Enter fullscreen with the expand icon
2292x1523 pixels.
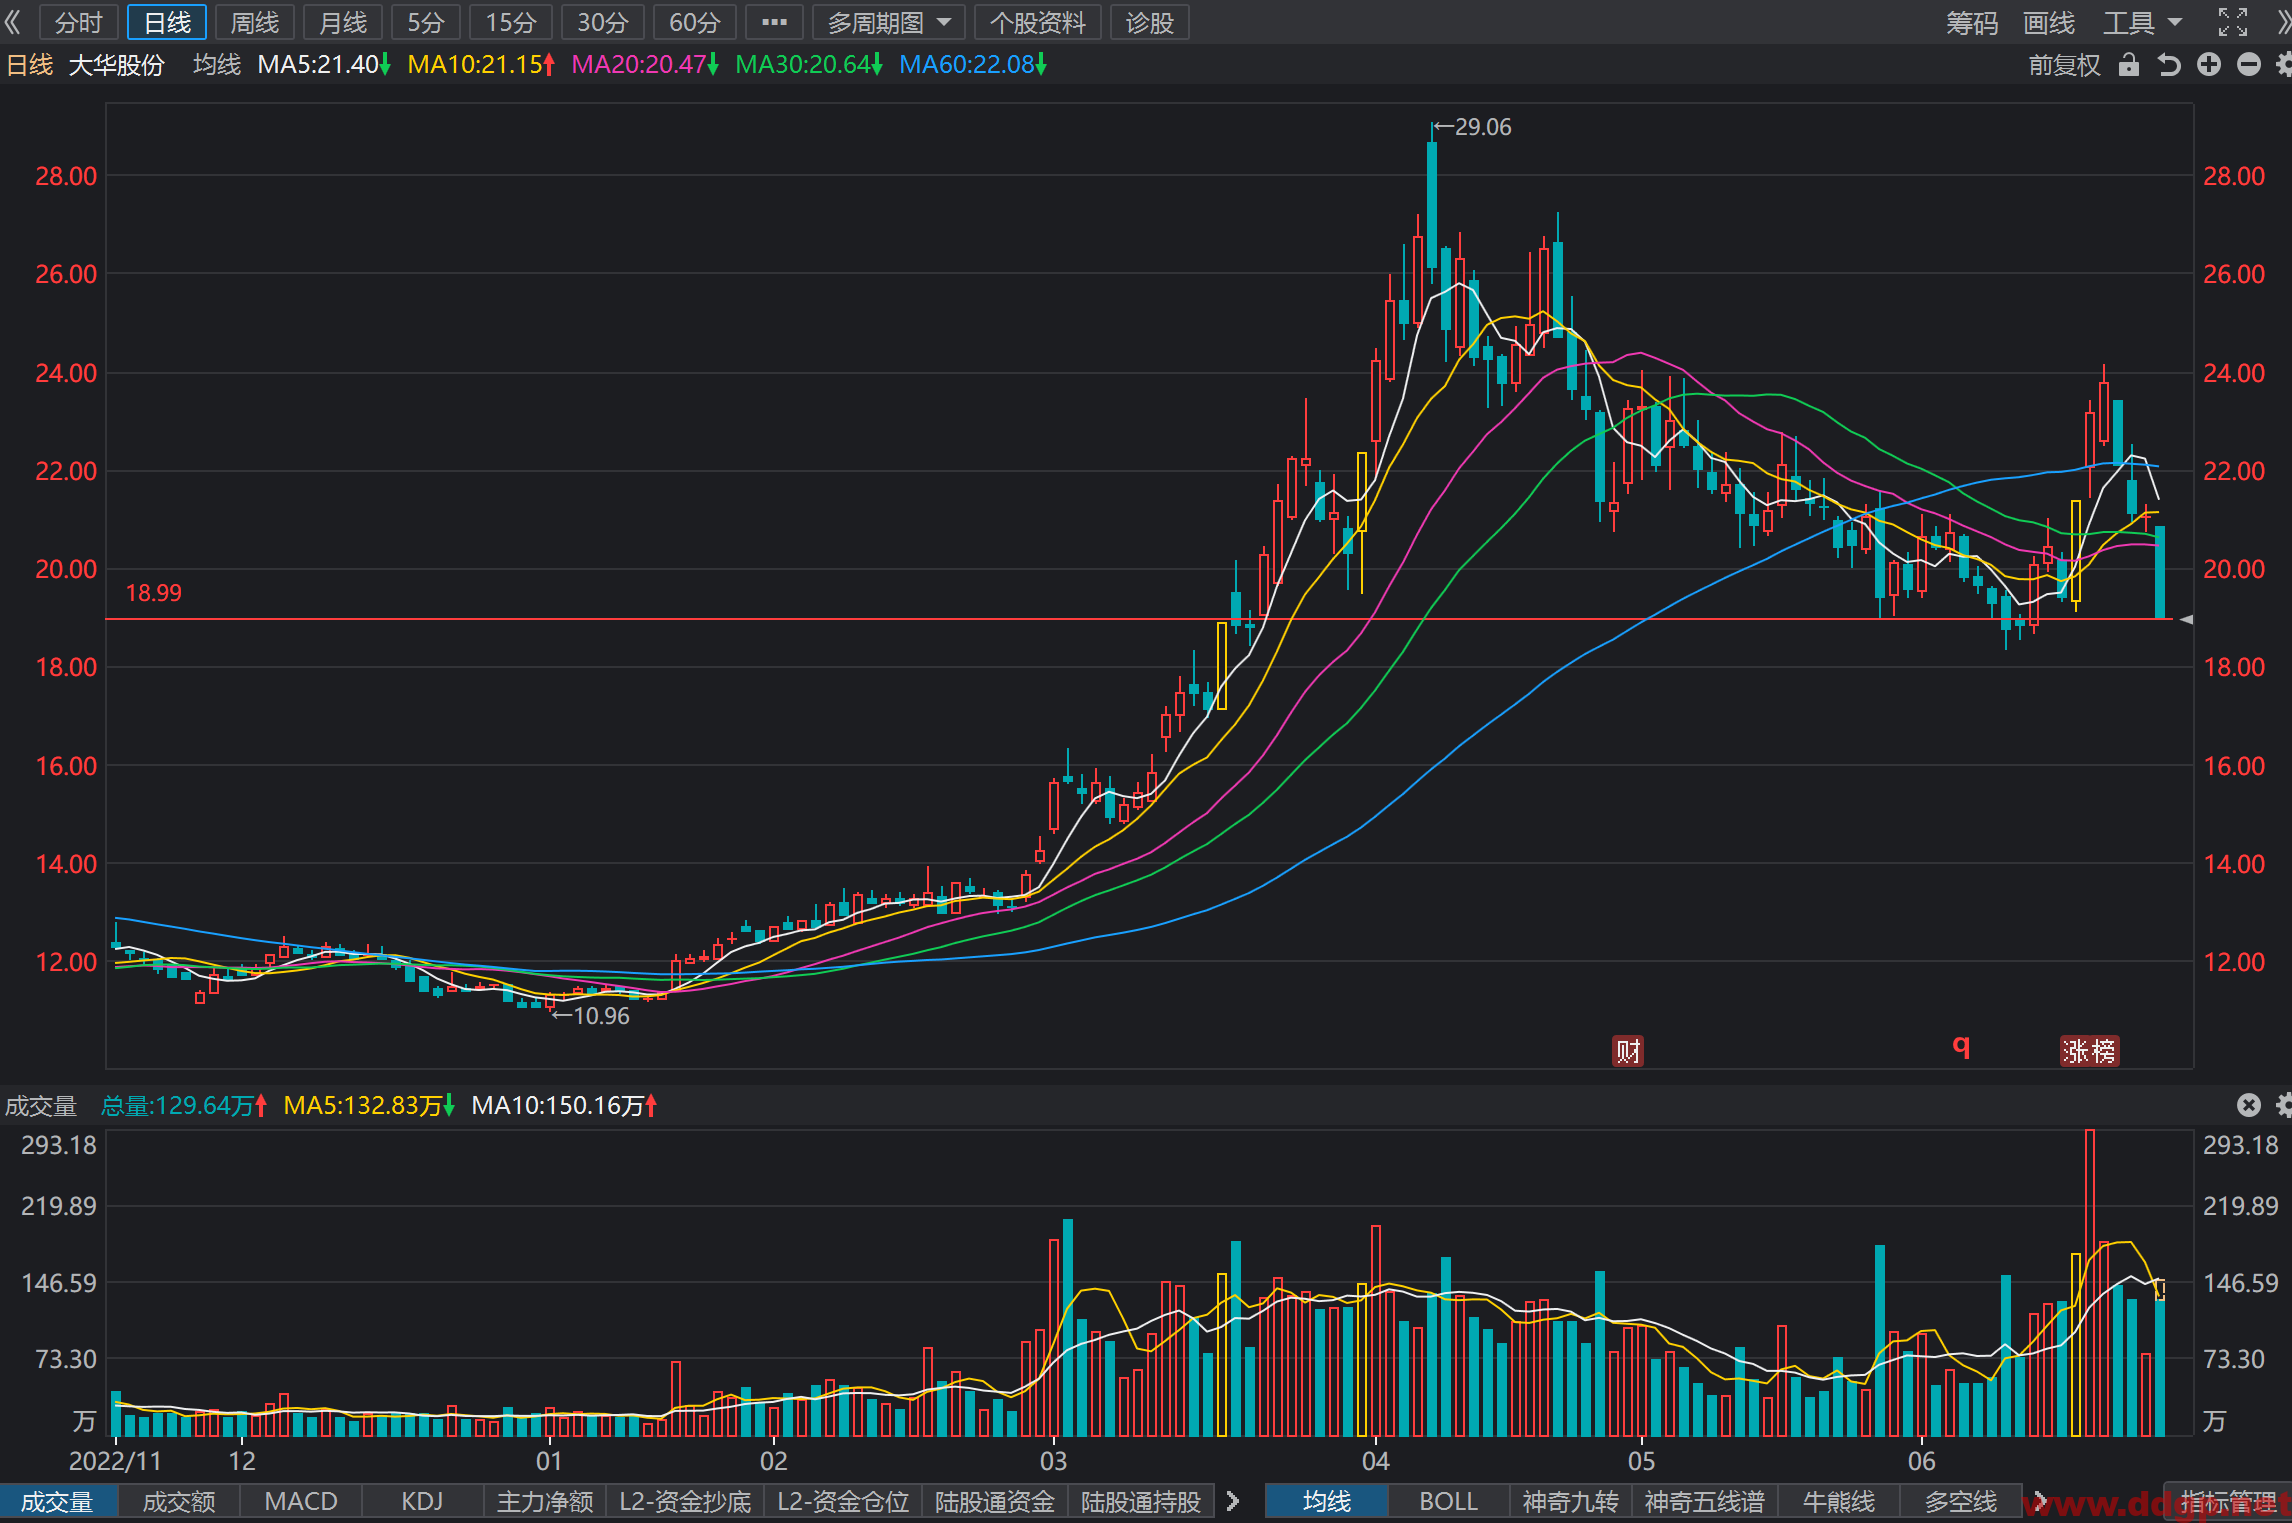point(2233,22)
